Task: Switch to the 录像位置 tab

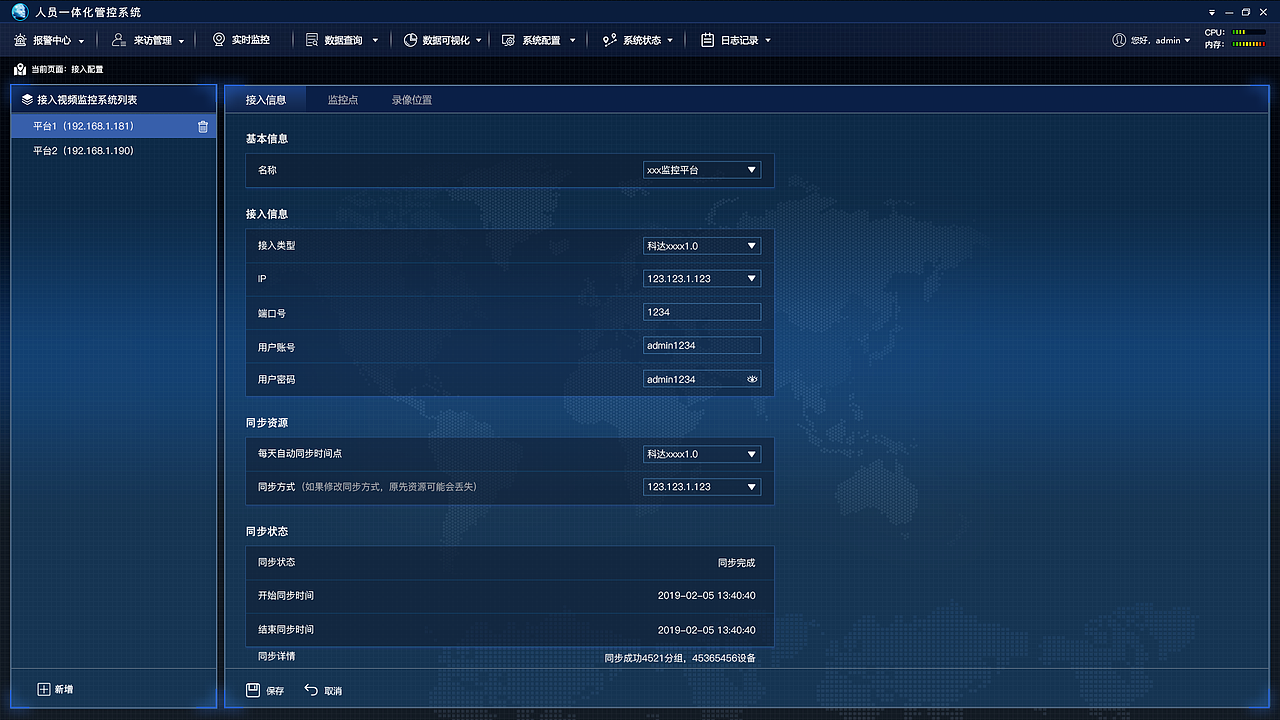Action: pos(412,100)
